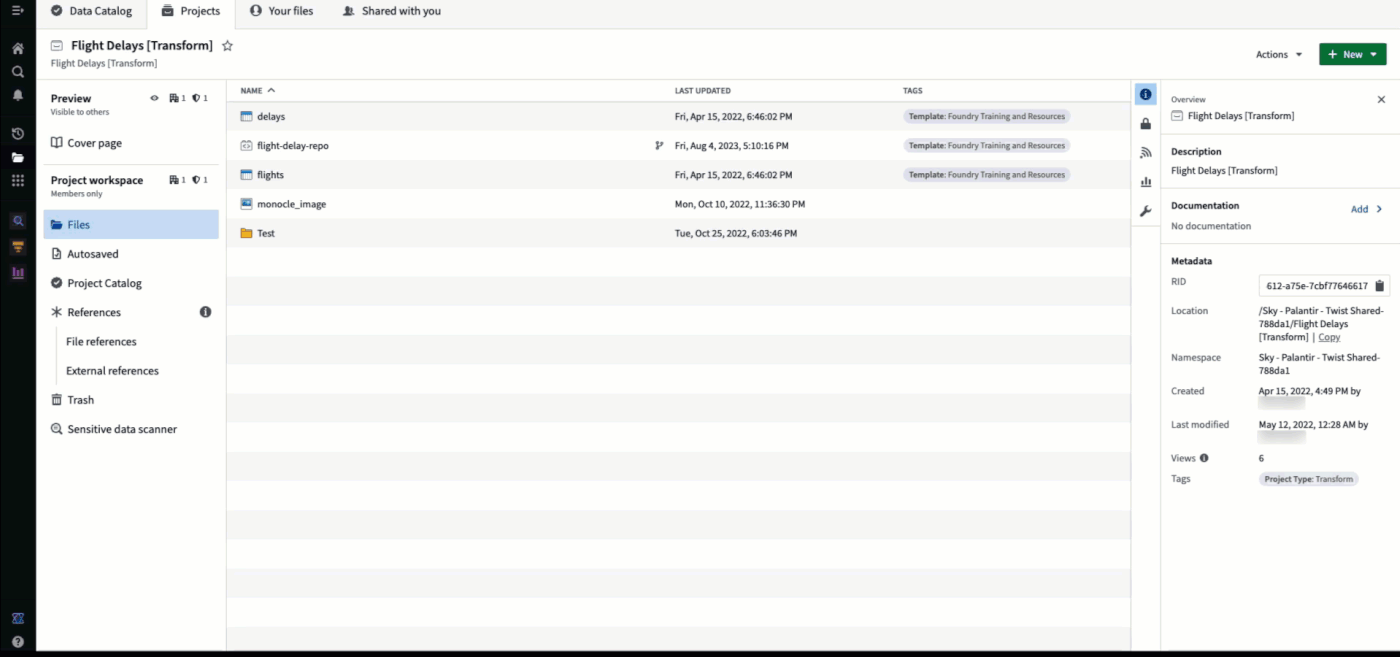Viewport: 1400px width, 657px height.
Task: Go to the Your files tab
Action: point(281,12)
